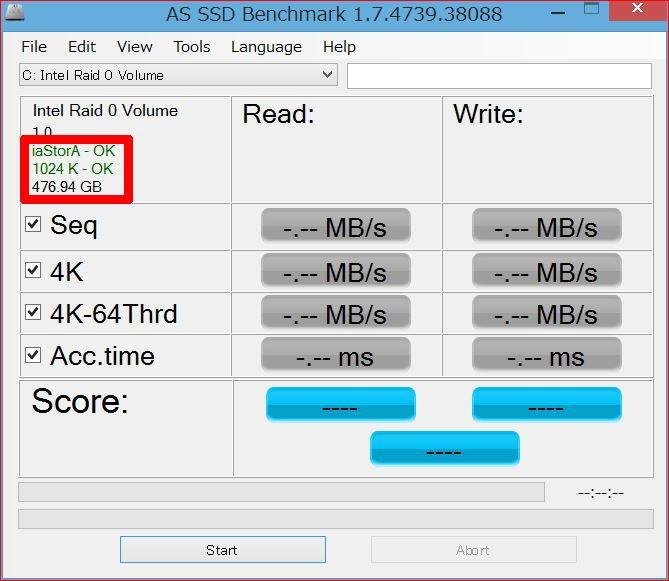Click the Score: label
This screenshot has height=581, width=669.
point(80,401)
